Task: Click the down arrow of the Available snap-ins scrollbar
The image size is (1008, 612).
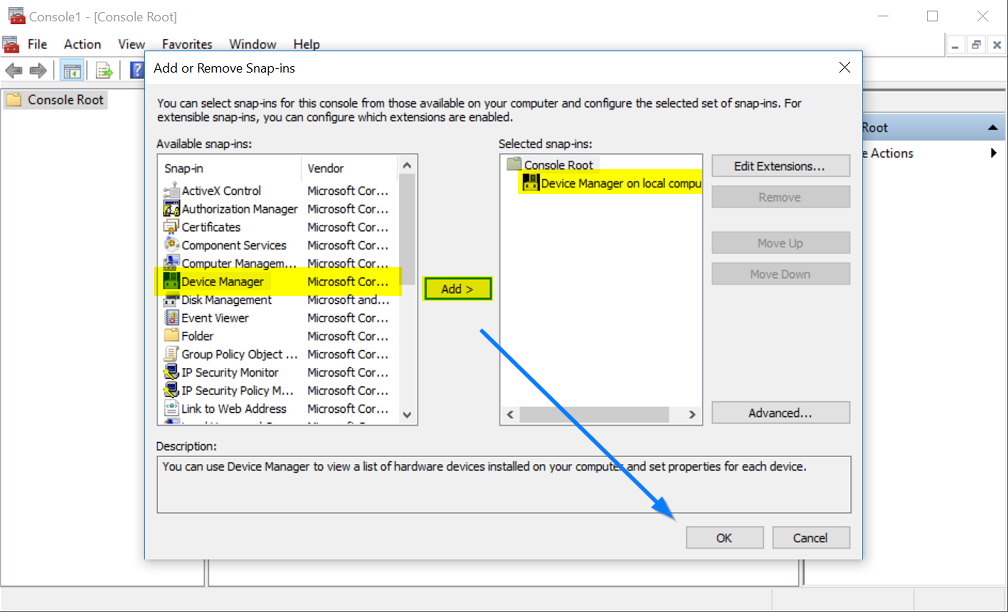Action: [407, 415]
